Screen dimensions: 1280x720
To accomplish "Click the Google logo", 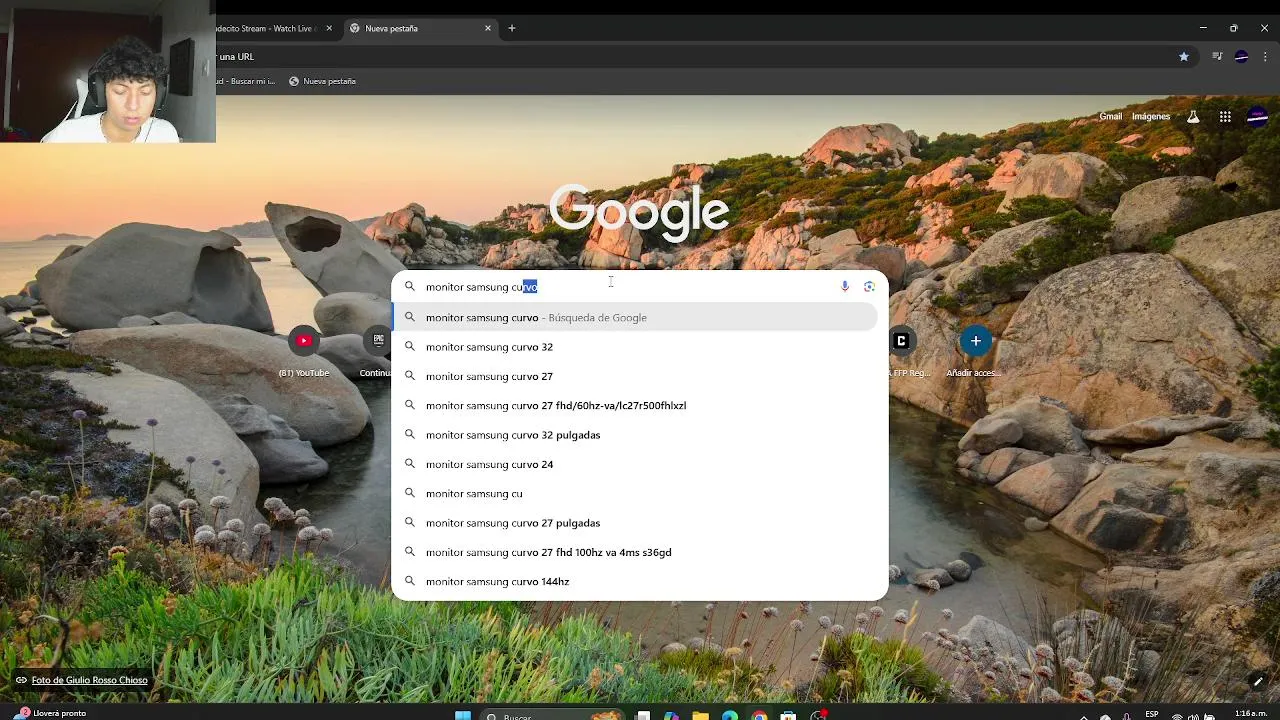I will pyautogui.click(x=640, y=212).
